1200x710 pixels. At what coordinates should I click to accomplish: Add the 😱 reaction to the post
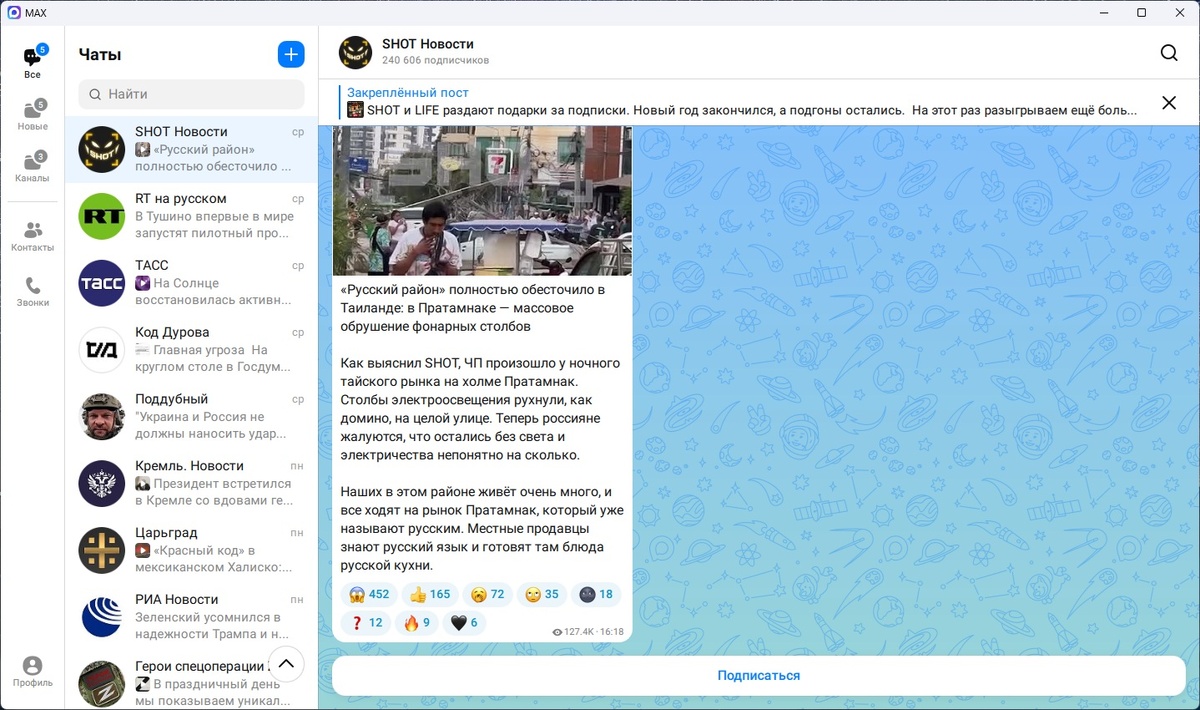368,594
